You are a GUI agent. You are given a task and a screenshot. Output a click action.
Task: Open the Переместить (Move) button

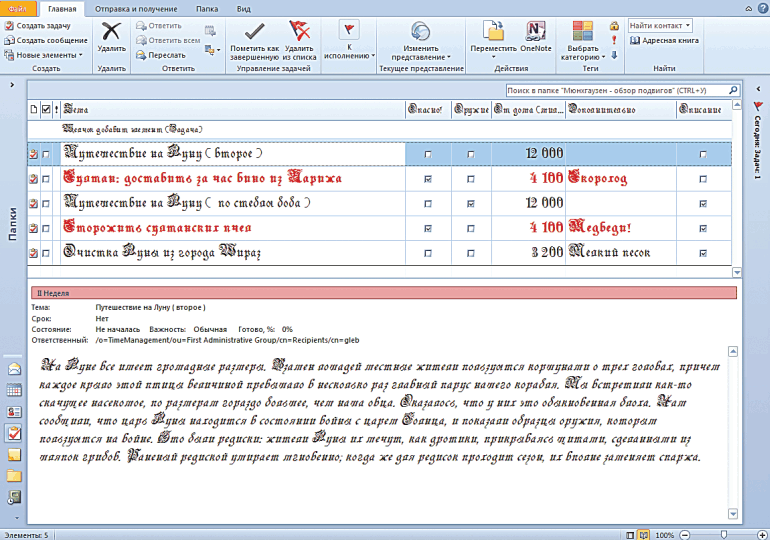[x=493, y=36]
